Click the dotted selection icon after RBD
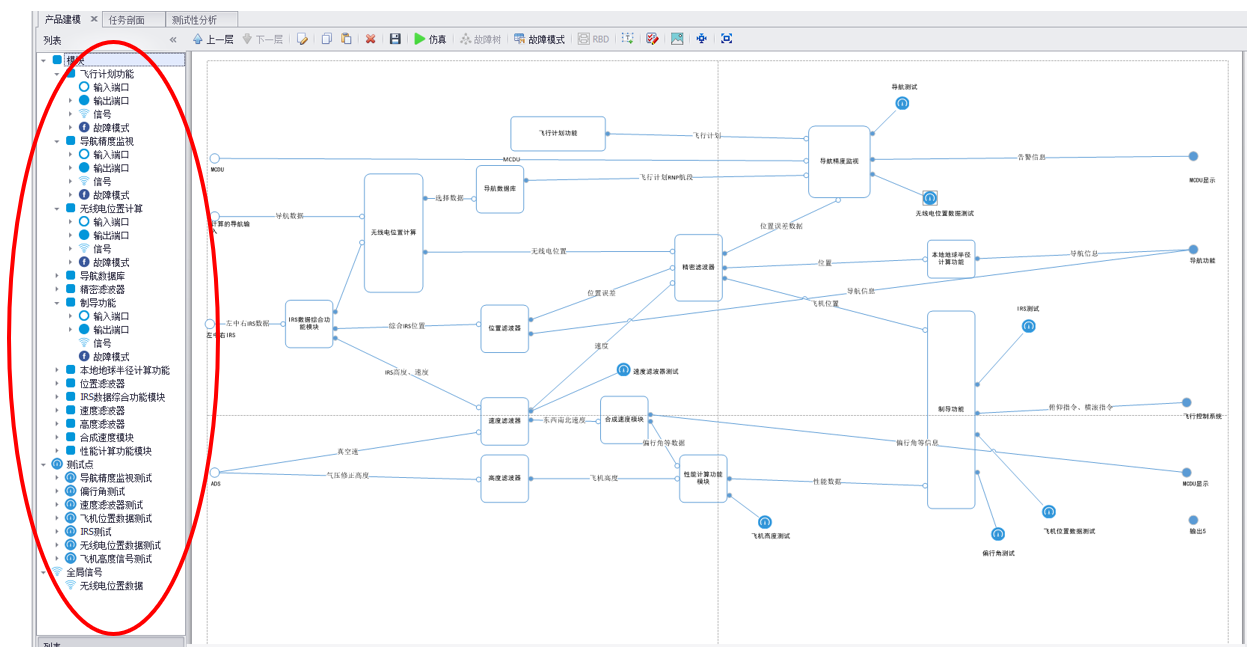 coord(628,39)
